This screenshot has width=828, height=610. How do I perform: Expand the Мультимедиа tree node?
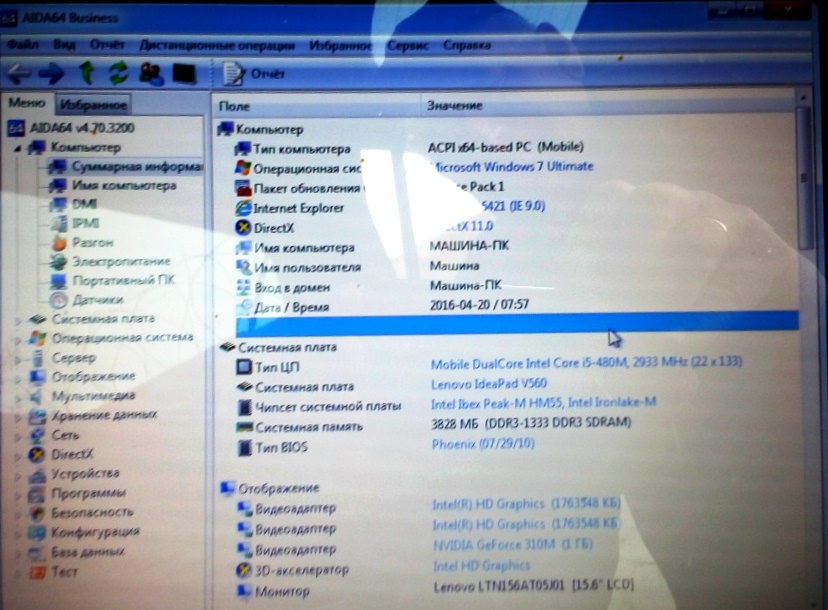pos(17,397)
